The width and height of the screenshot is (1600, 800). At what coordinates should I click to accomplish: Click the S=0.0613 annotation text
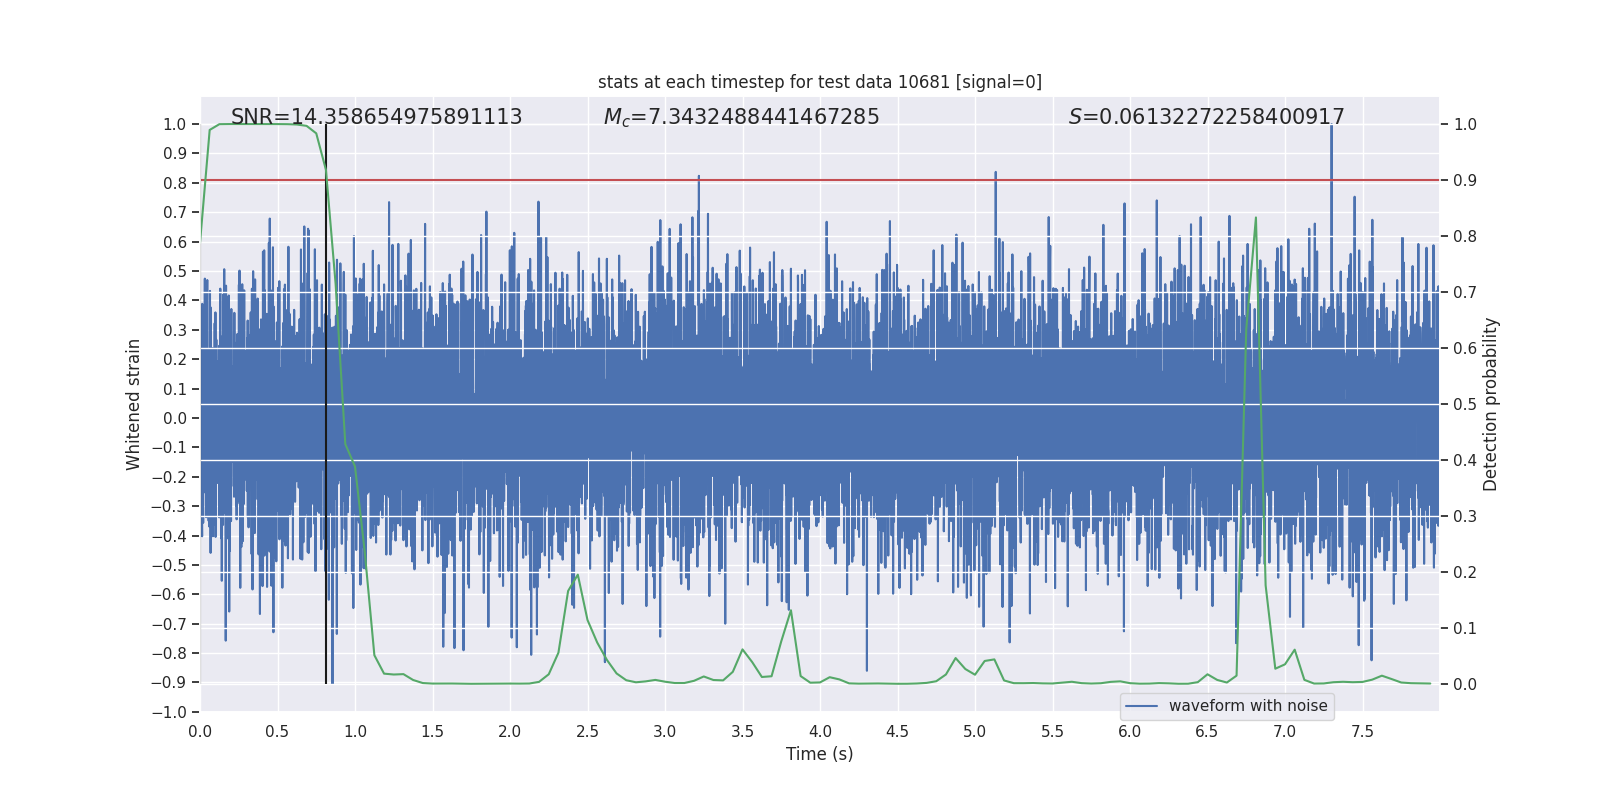pos(1206,117)
